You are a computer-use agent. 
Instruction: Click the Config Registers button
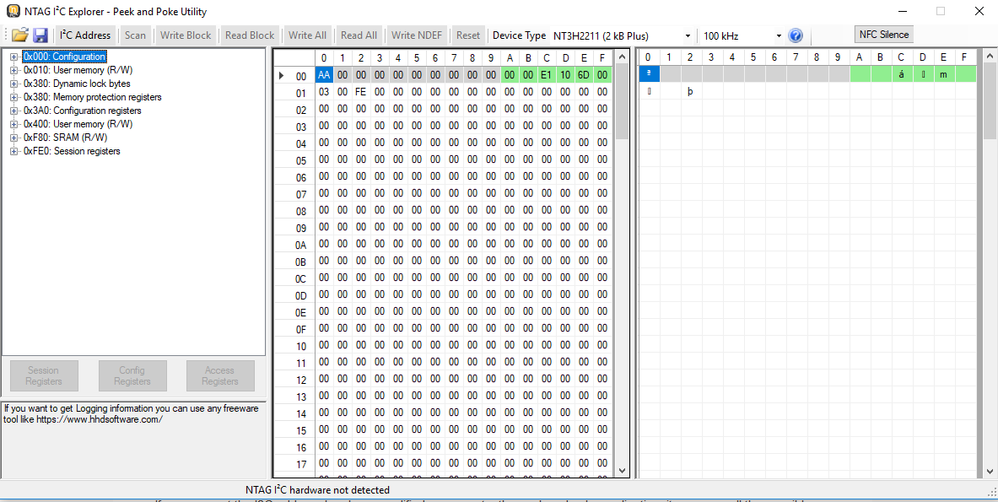tap(132, 376)
